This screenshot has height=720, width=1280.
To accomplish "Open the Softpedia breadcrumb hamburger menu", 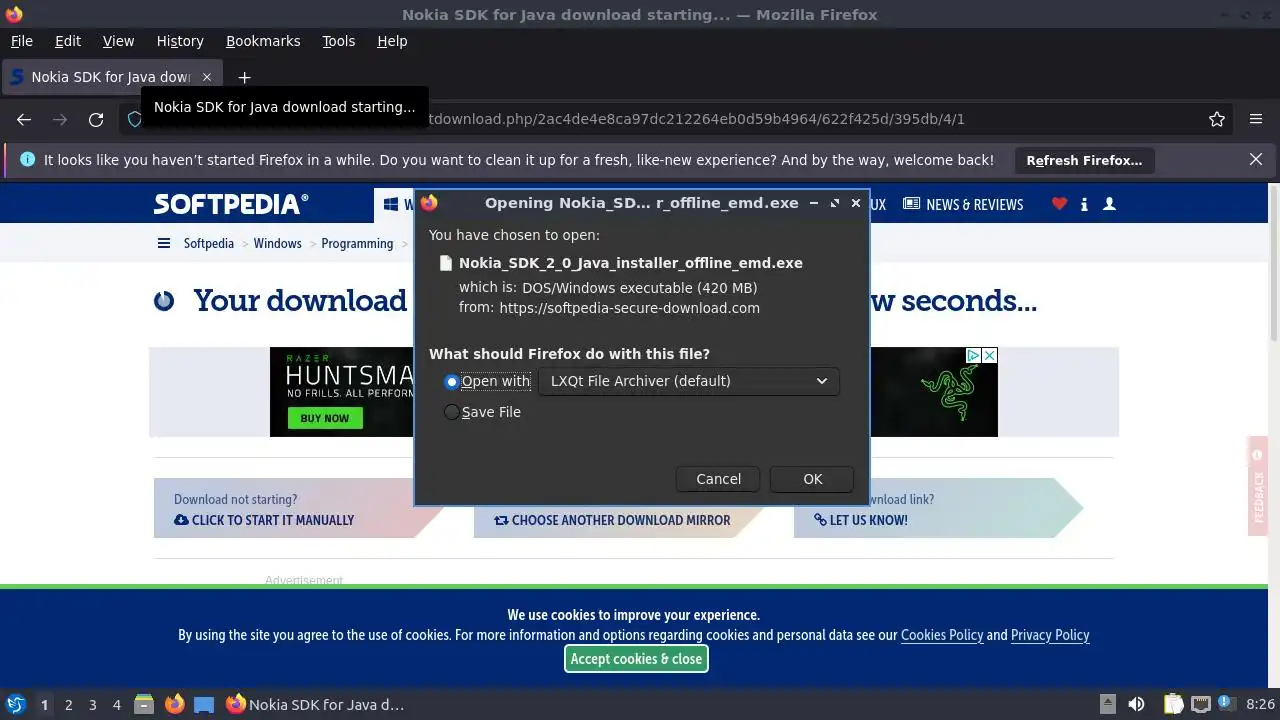I will click(164, 243).
